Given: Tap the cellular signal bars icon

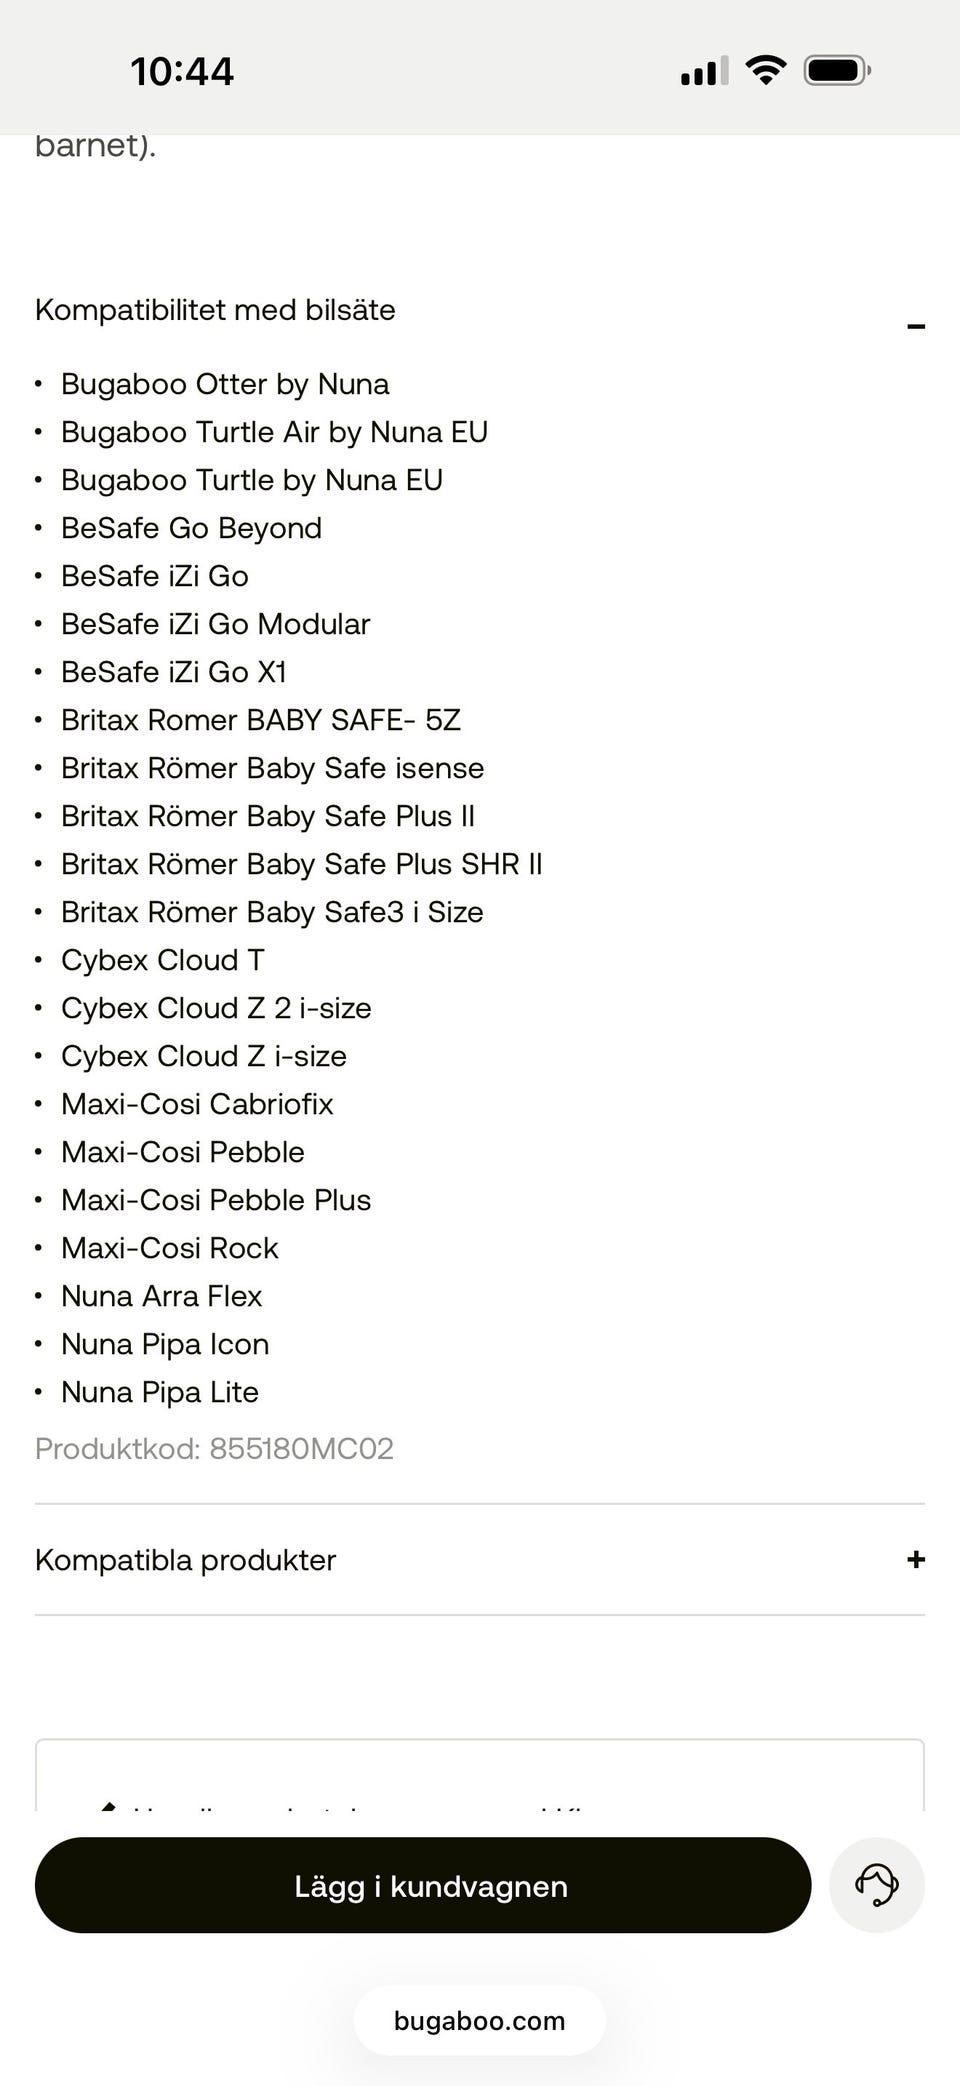Looking at the screenshot, I should point(704,72).
